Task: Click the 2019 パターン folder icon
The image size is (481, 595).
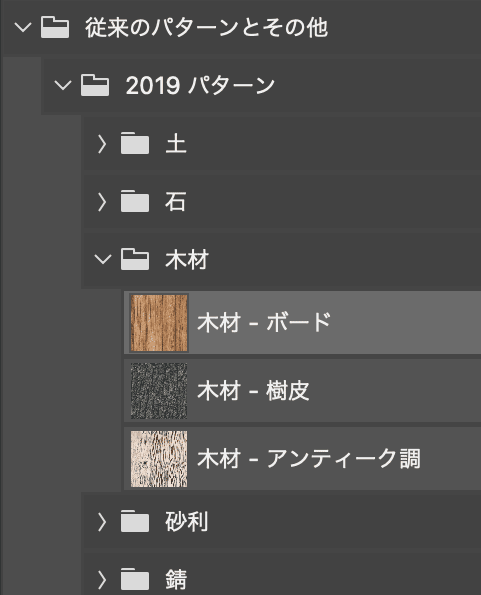Action: tap(95, 85)
